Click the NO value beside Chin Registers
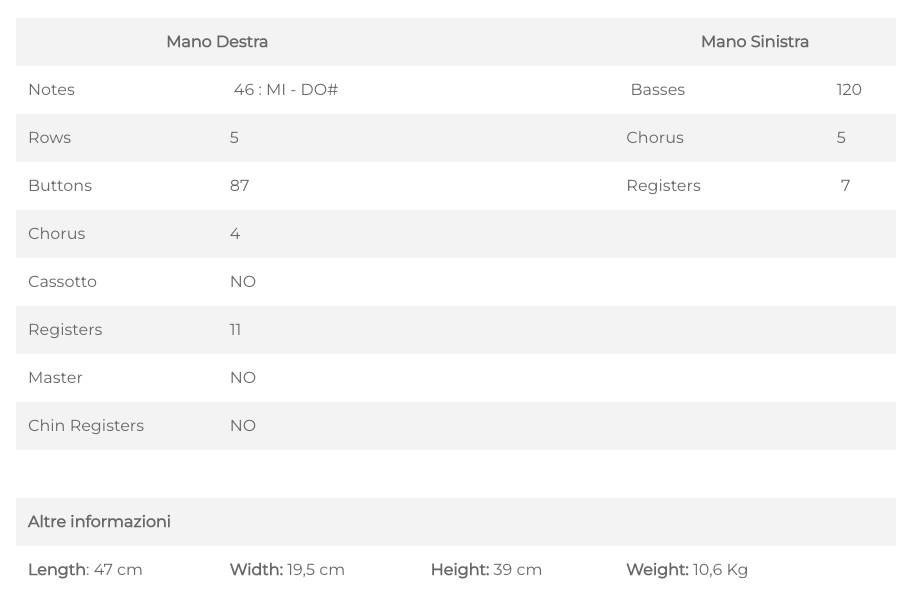Viewport: 921px width, 613px height. 243,426
